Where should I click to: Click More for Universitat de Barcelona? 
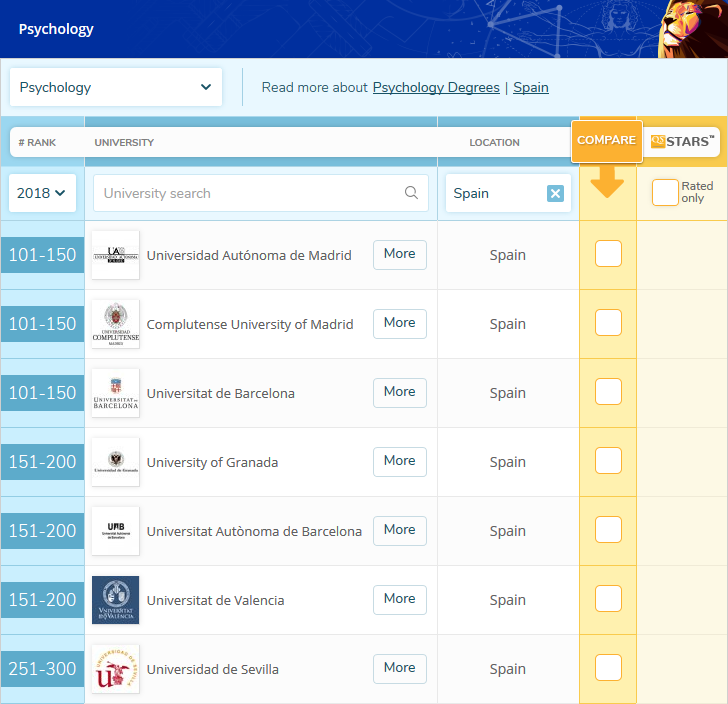[400, 393]
